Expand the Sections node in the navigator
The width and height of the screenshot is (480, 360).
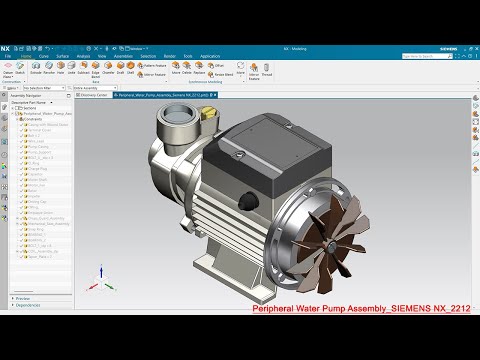click(x=13, y=108)
